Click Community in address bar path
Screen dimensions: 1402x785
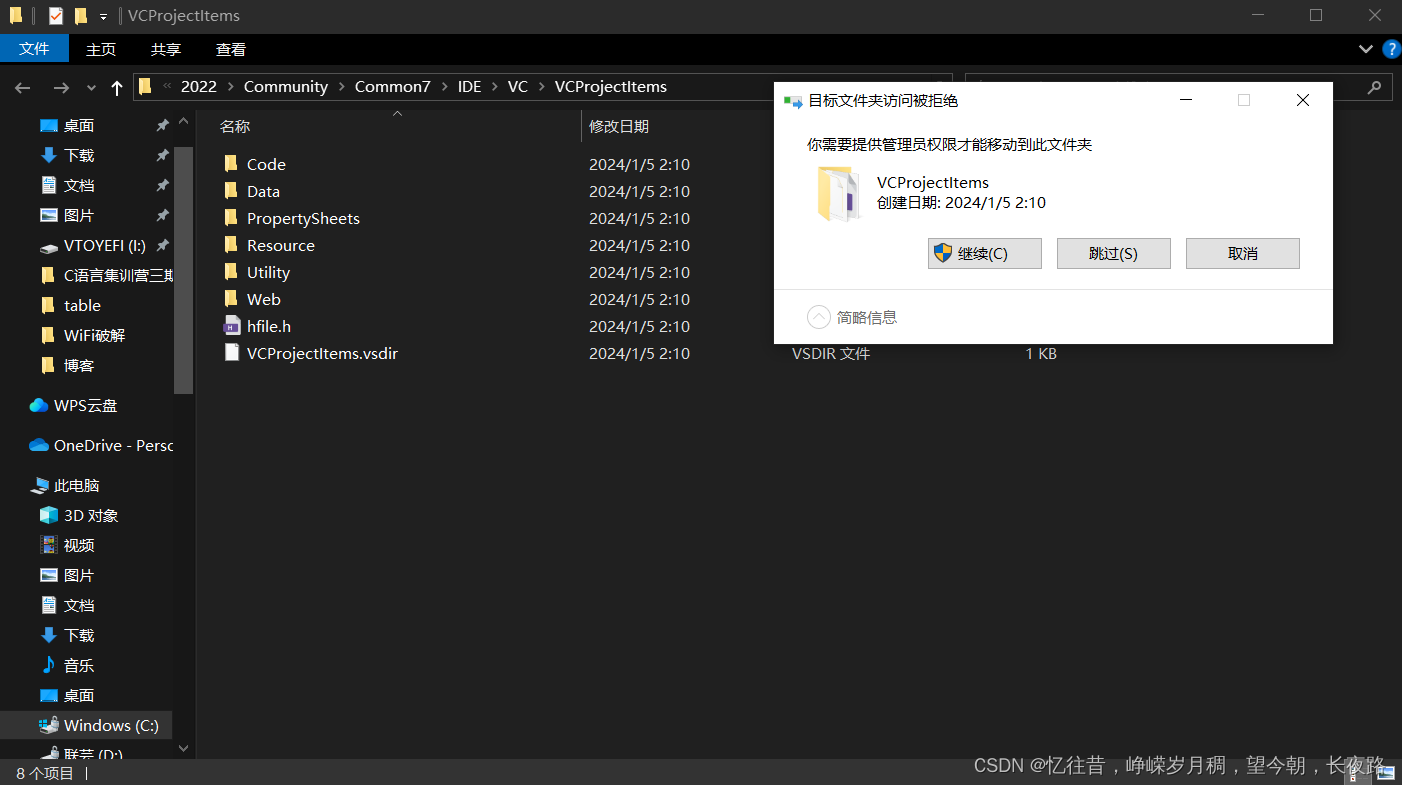pyautogui.click(x=286, y=87)
